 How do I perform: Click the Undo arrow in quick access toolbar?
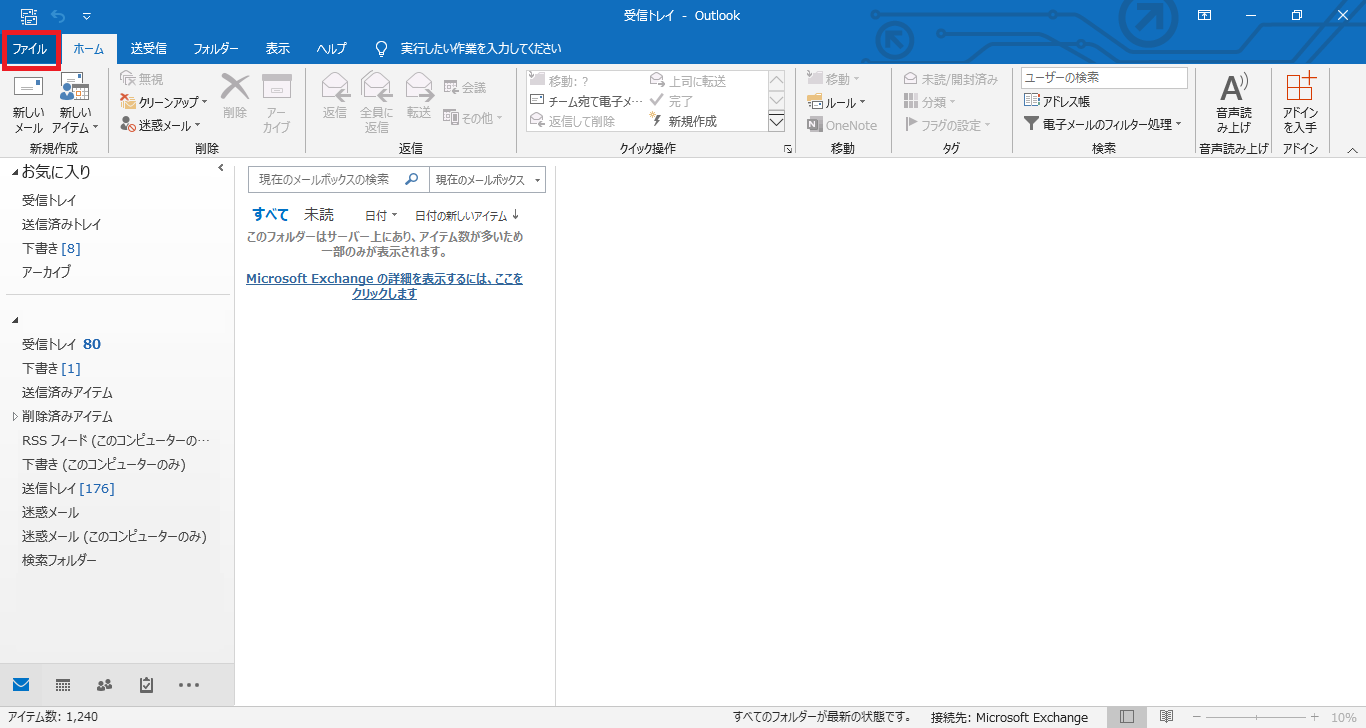click(59, 15)
